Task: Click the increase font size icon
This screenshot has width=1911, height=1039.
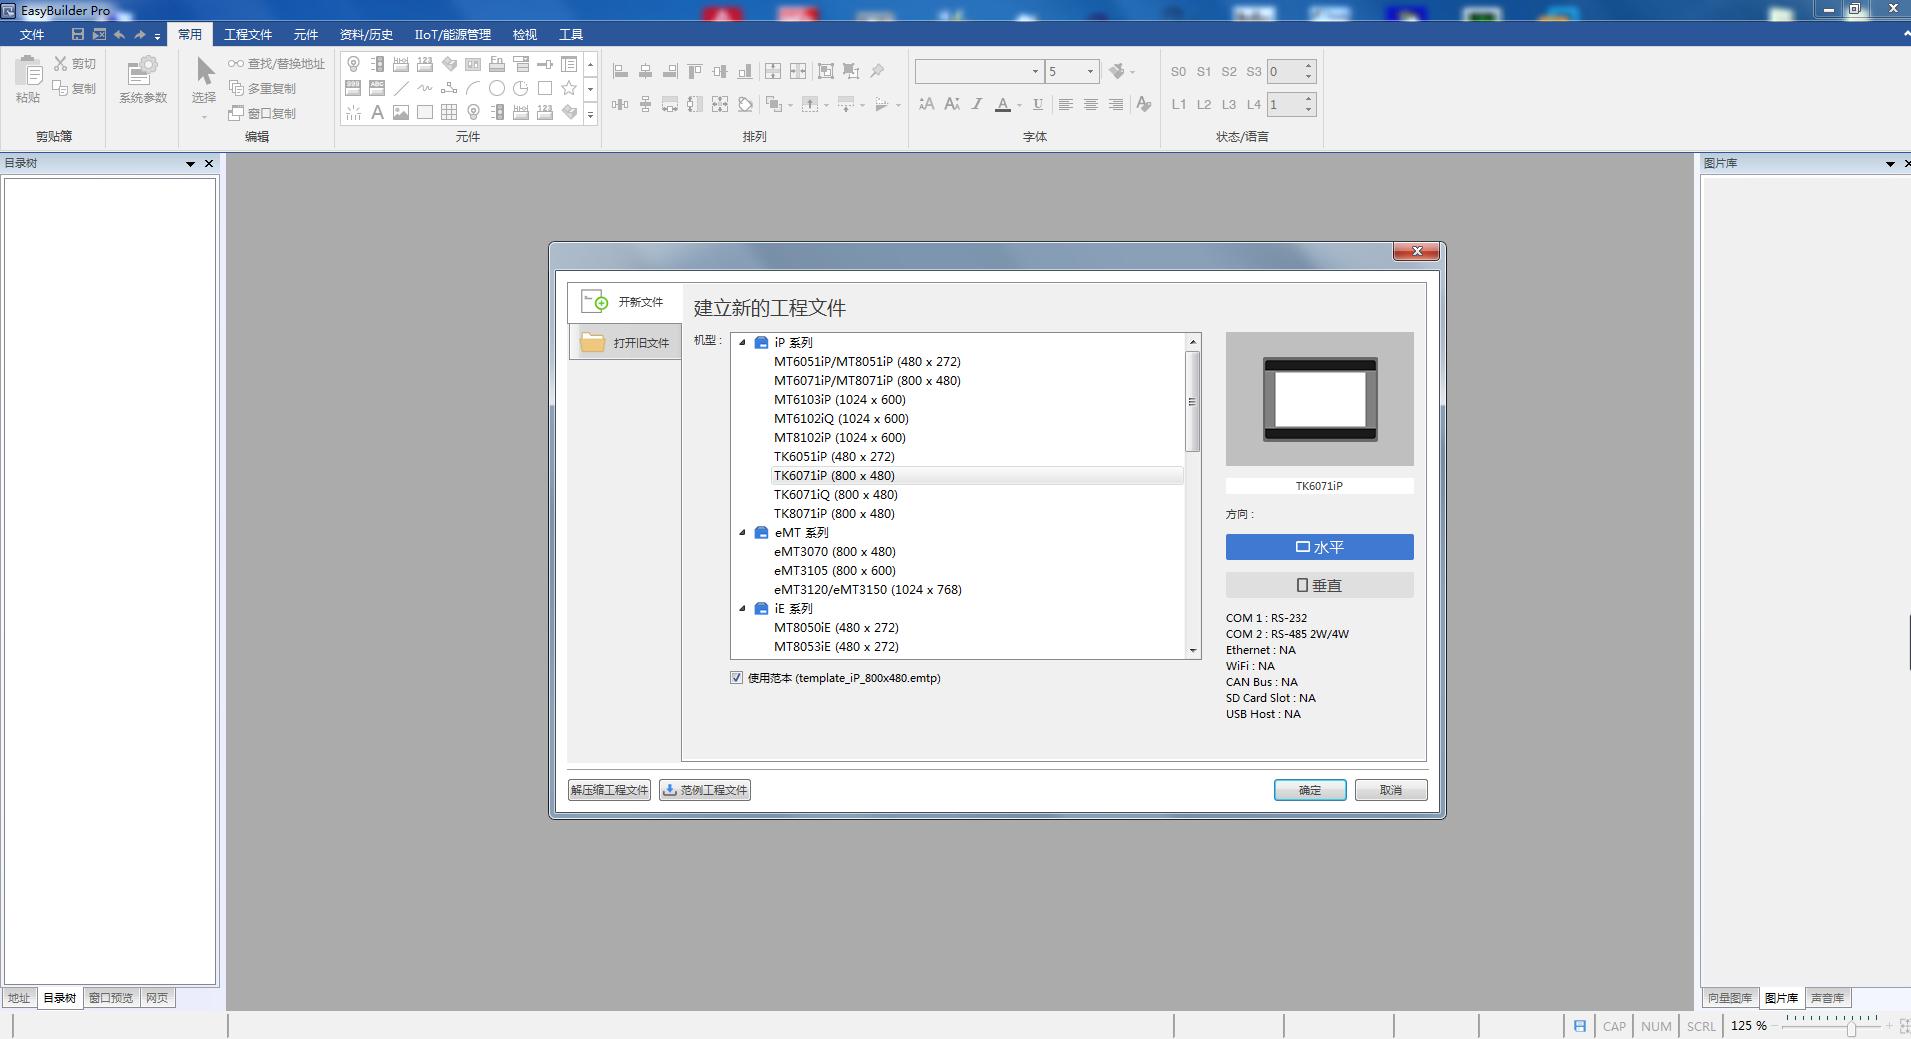Action: pyautogui.click(x=927, y=104)
